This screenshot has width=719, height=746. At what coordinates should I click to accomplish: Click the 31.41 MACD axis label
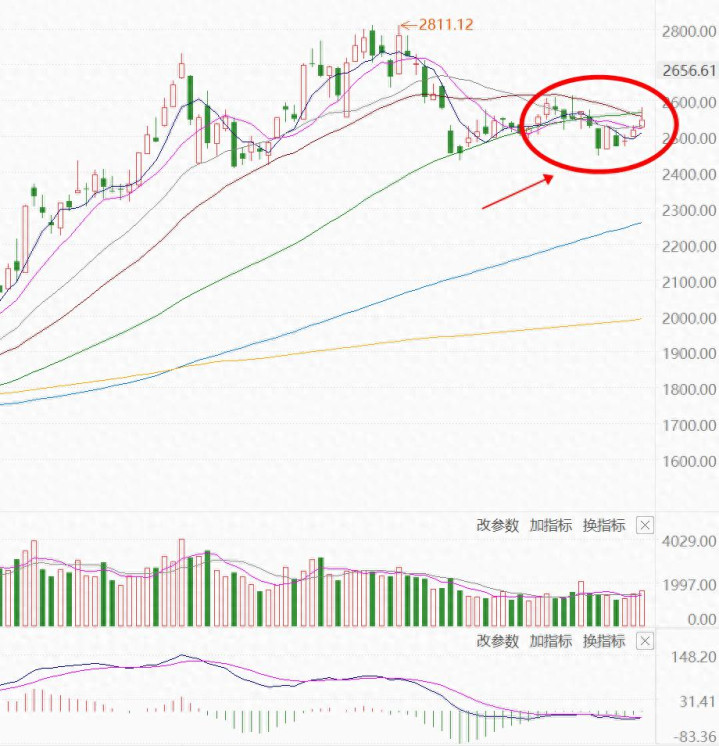point(698,701)
